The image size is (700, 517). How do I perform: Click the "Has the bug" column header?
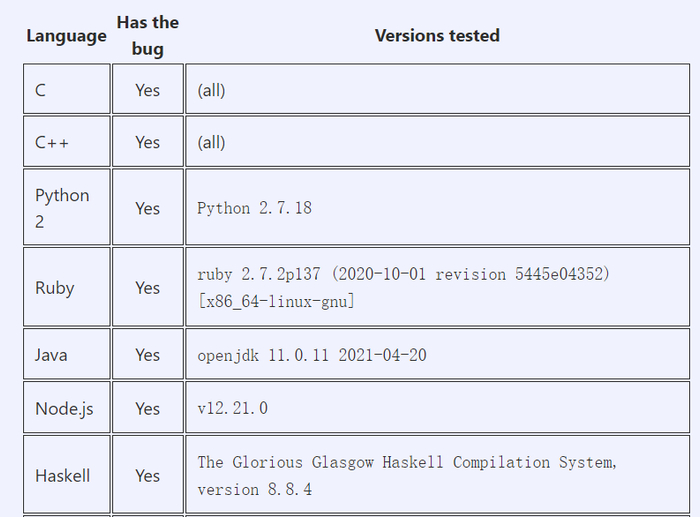[x=147, y=36]
